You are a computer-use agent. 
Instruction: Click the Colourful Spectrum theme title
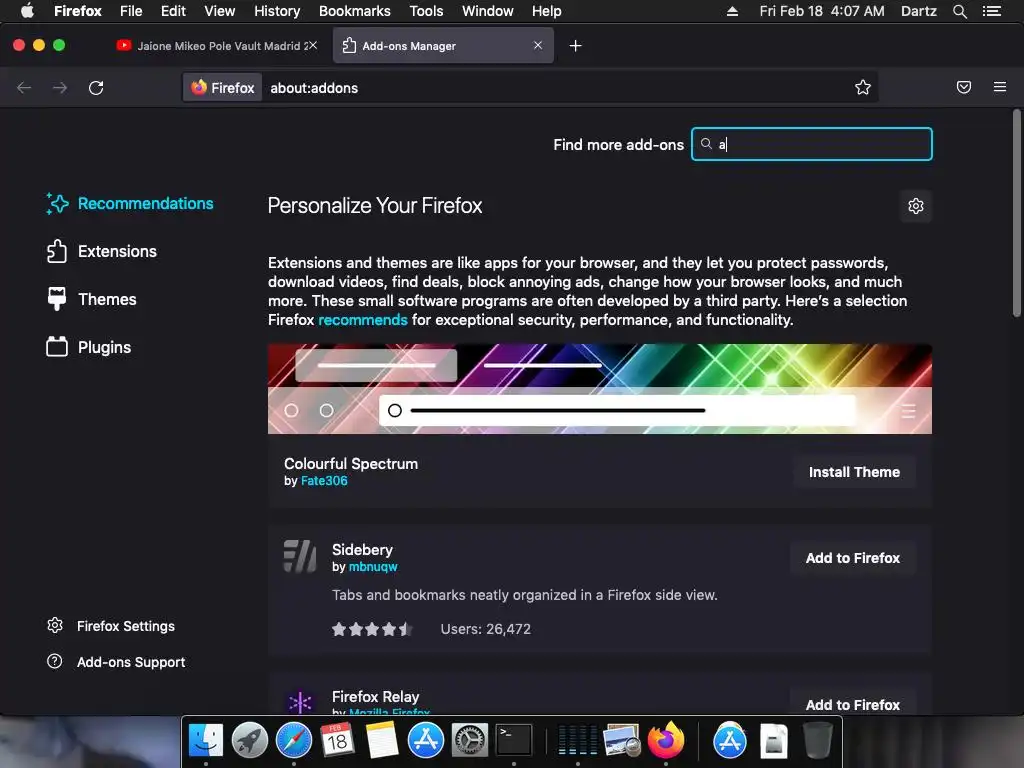tap(351, 464)
